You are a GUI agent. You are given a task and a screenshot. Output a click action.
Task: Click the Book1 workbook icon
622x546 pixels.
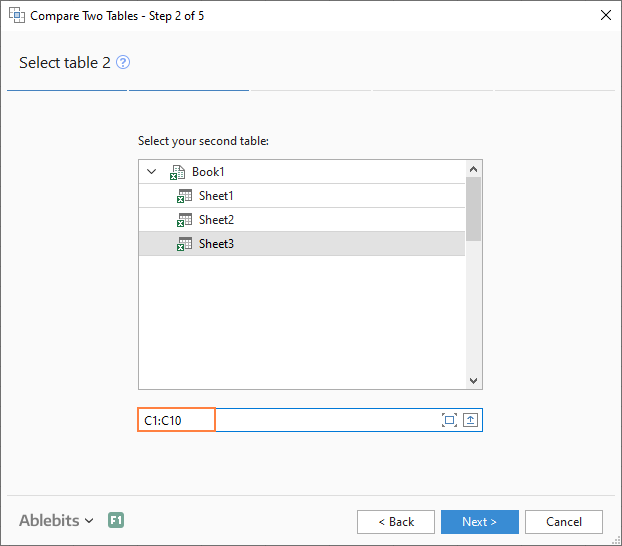pyautogui.click(x=178, y=172)
